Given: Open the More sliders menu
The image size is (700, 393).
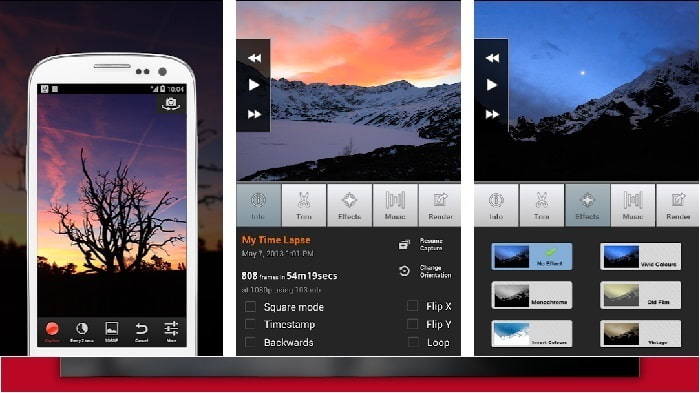Looking at the screenshot, I should [171, 328].
